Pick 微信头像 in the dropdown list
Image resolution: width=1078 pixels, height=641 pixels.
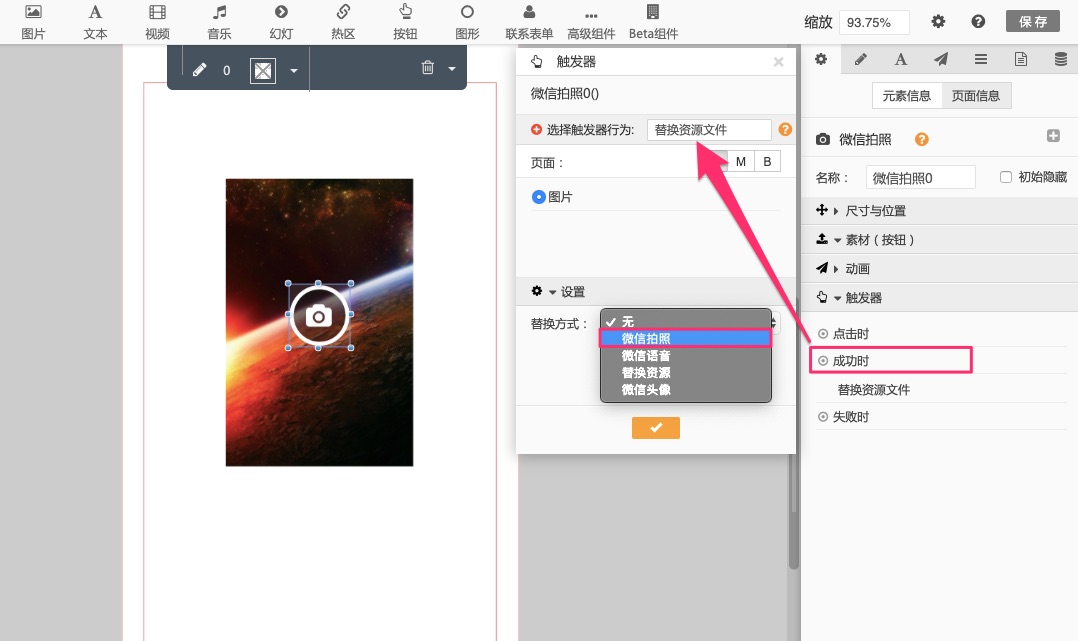coord(645,389)
